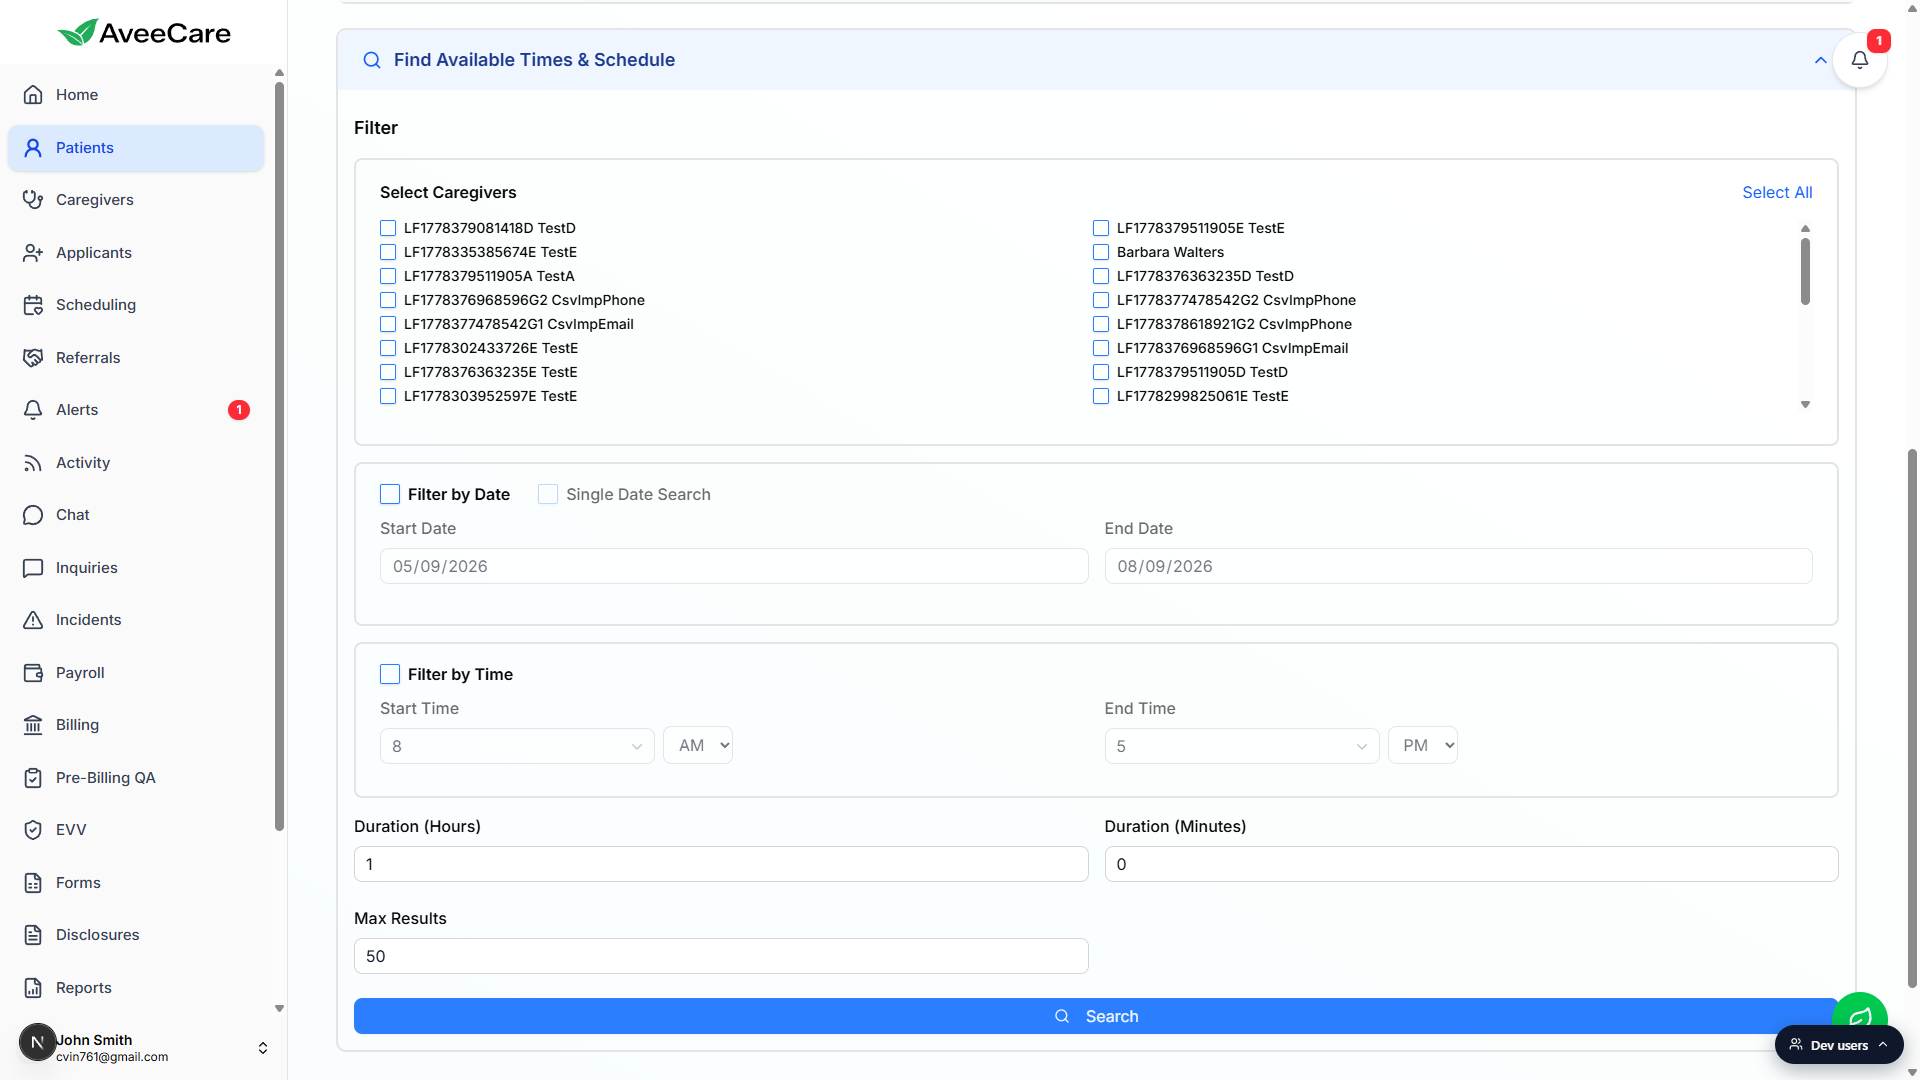
Task: Click the Chat bubble icon
Action: (x=33, y=515)
